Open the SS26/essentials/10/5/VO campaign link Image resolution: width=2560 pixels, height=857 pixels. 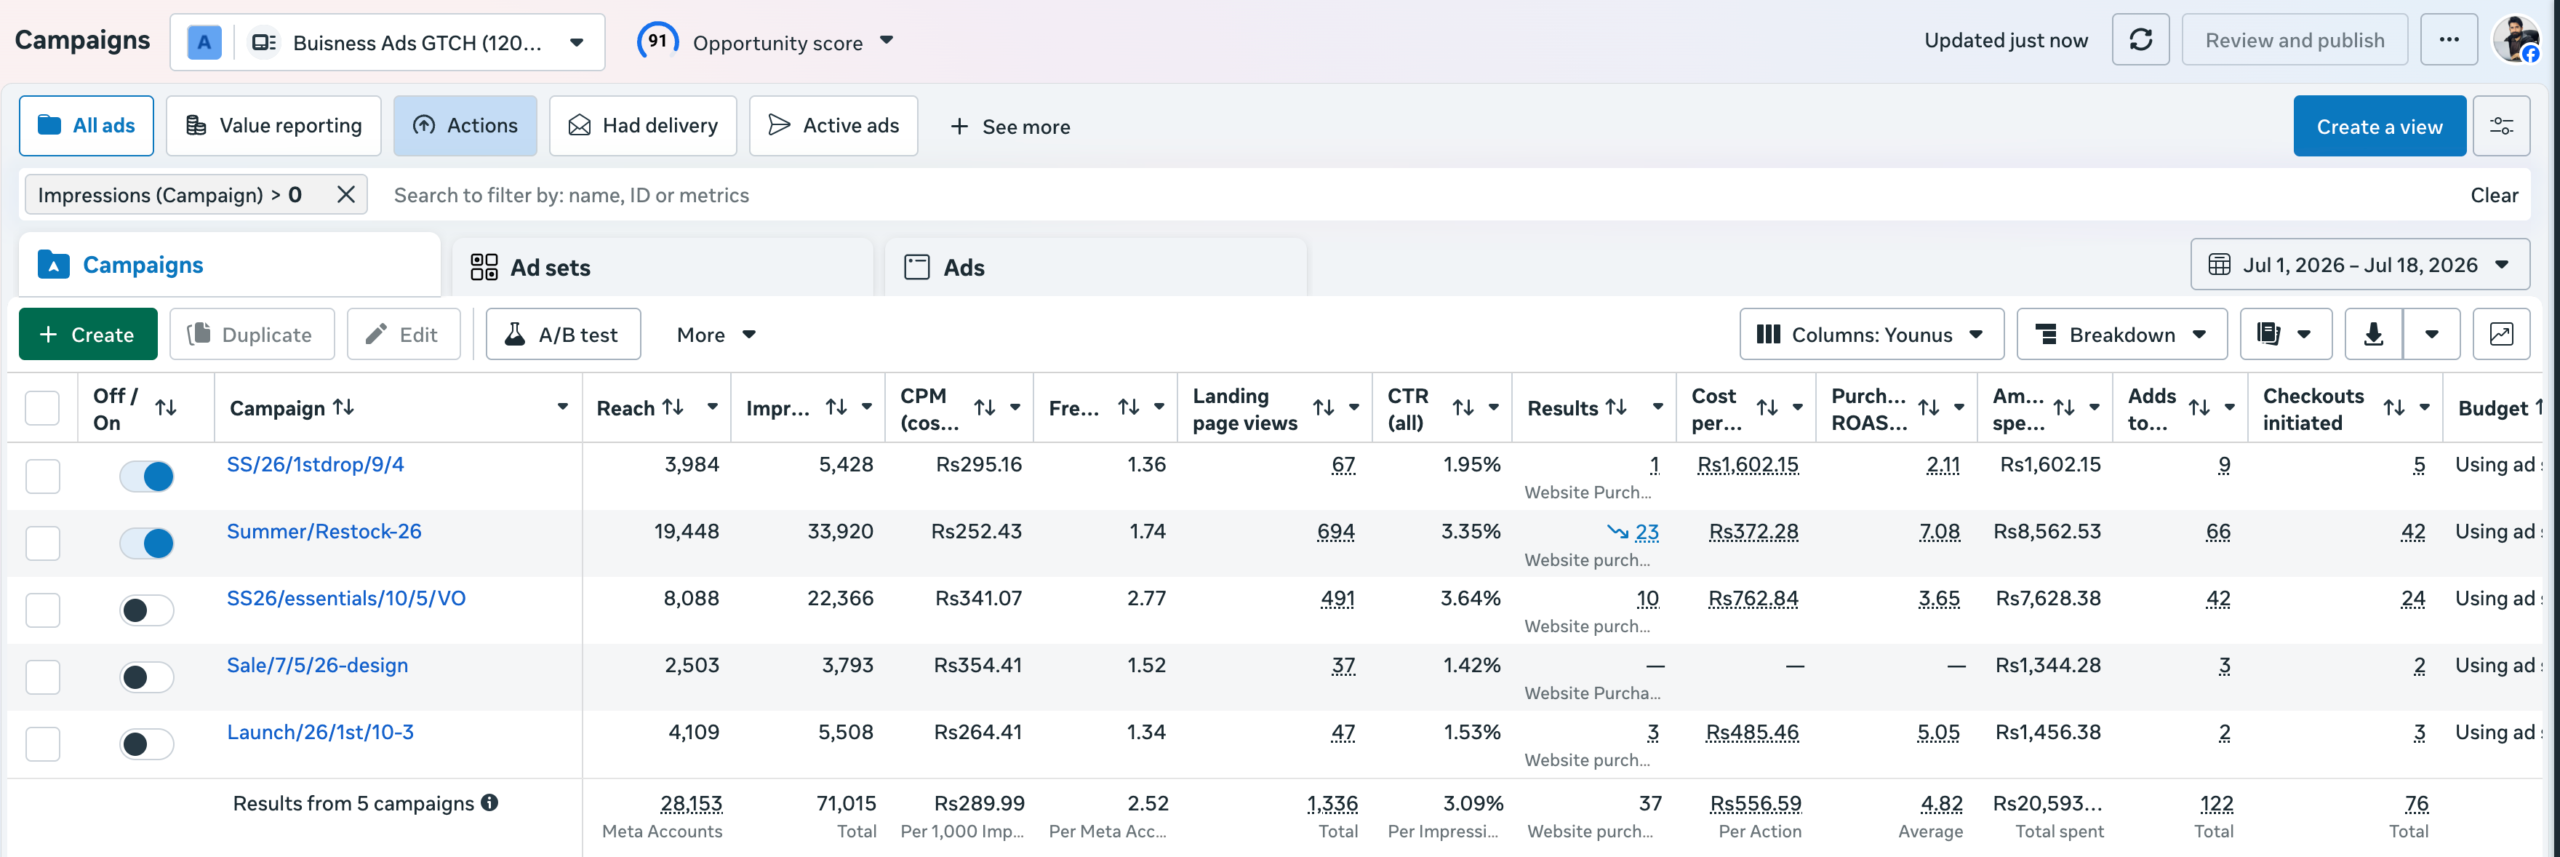(346, 598)
